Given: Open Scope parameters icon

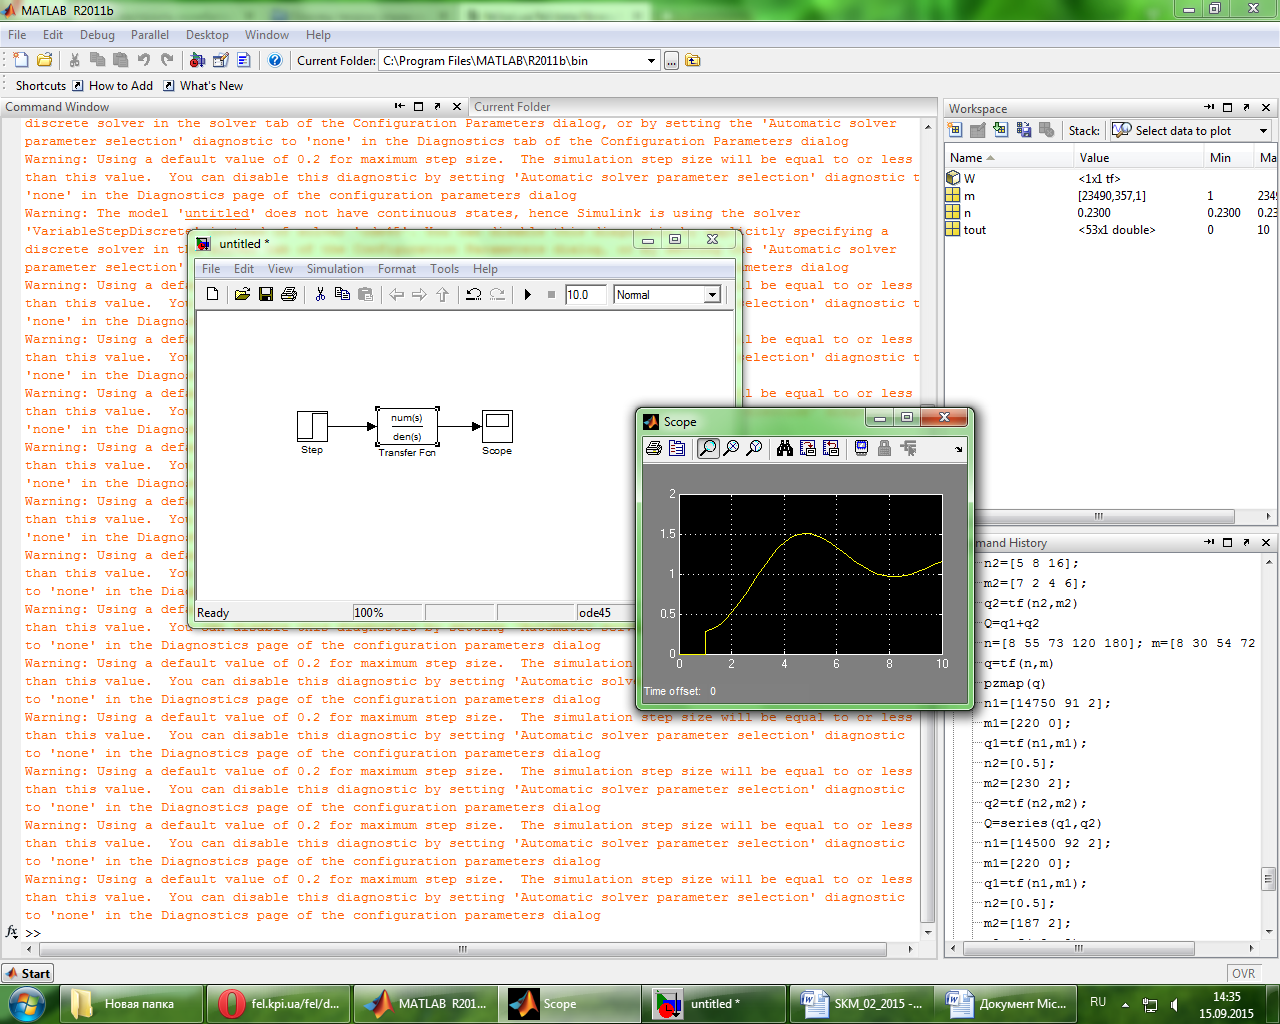Looking at the screenshot, I should coord(677,448).
